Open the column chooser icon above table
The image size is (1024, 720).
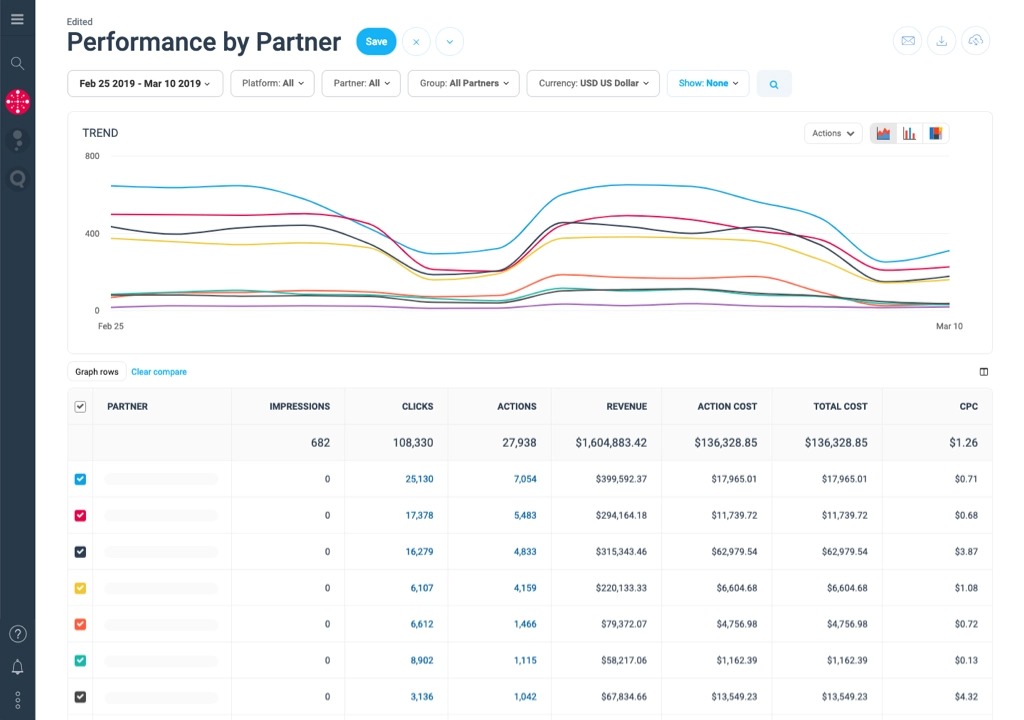(x=984, y=372)
